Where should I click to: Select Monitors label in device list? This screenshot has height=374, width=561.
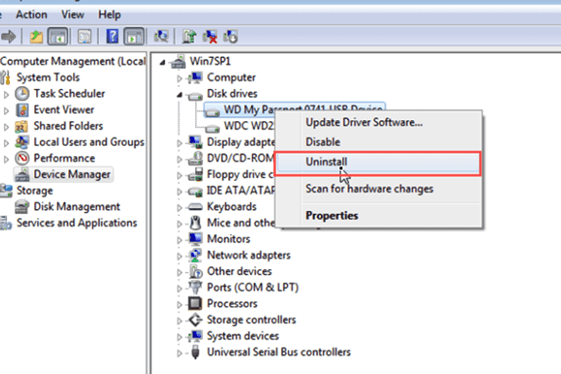tap(229, 239)
